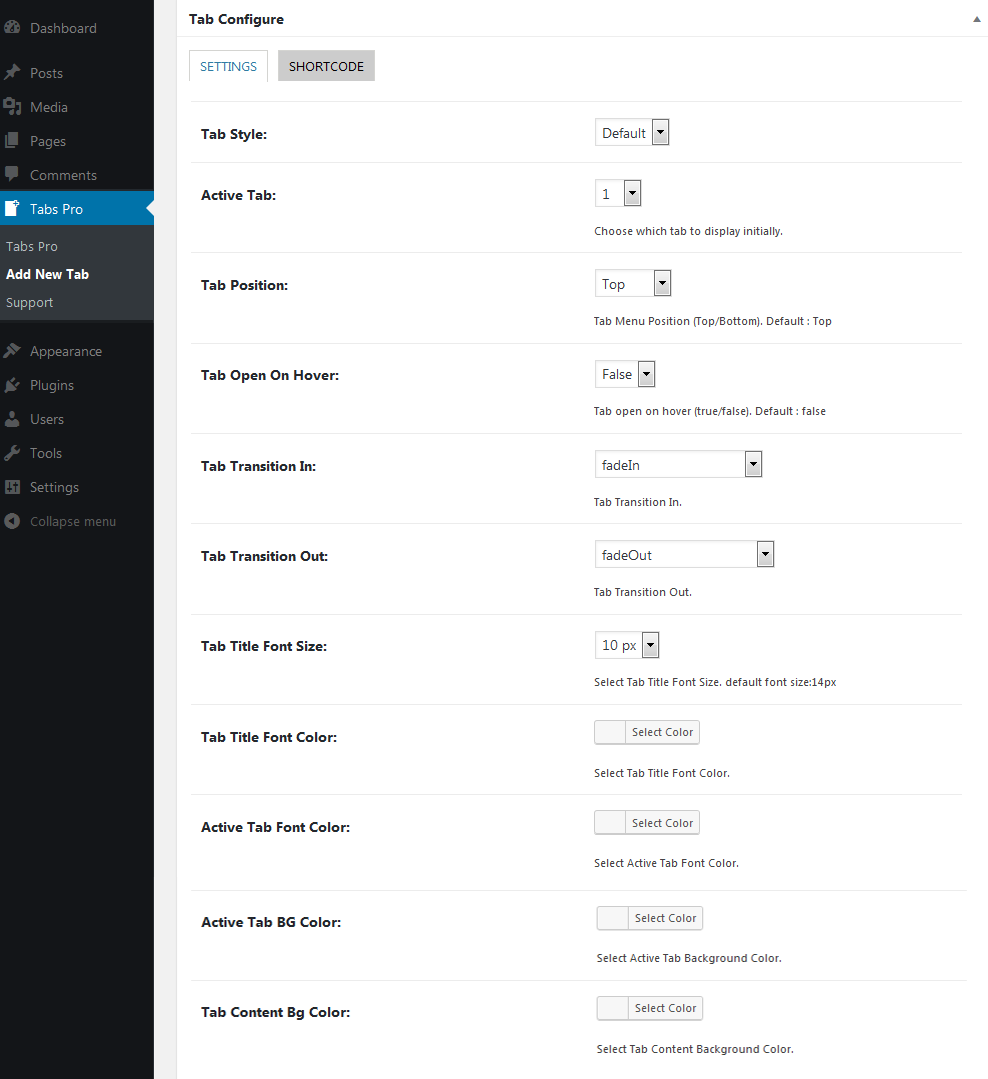Switch to the SETTINGS tab
Viewport: 988px width, 1079px height.
tap(228, 66)
